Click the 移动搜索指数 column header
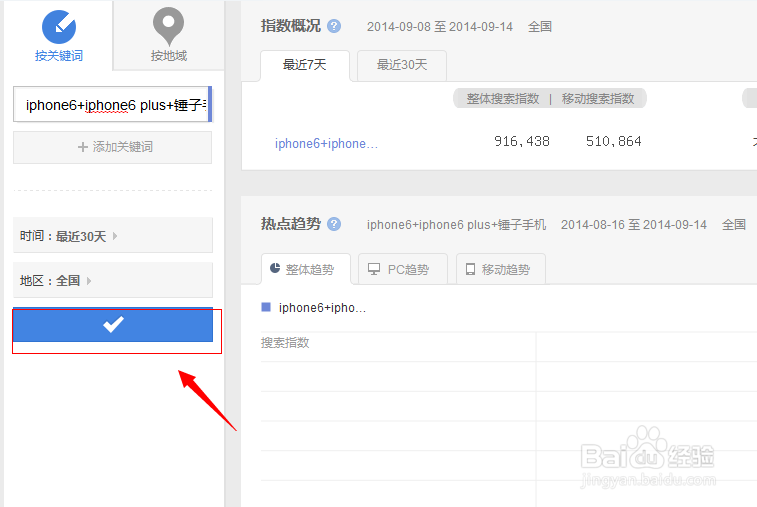The height and width of the screenshot is (507, 757). 598,99
